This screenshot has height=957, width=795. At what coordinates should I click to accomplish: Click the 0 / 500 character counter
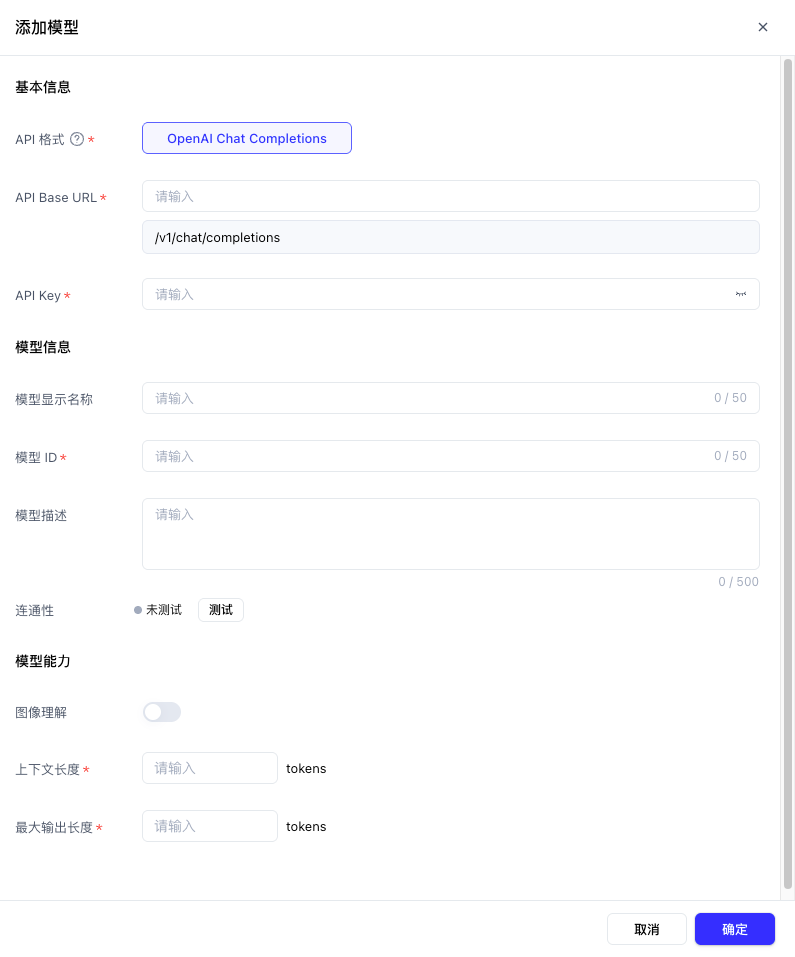pos(738,582)
